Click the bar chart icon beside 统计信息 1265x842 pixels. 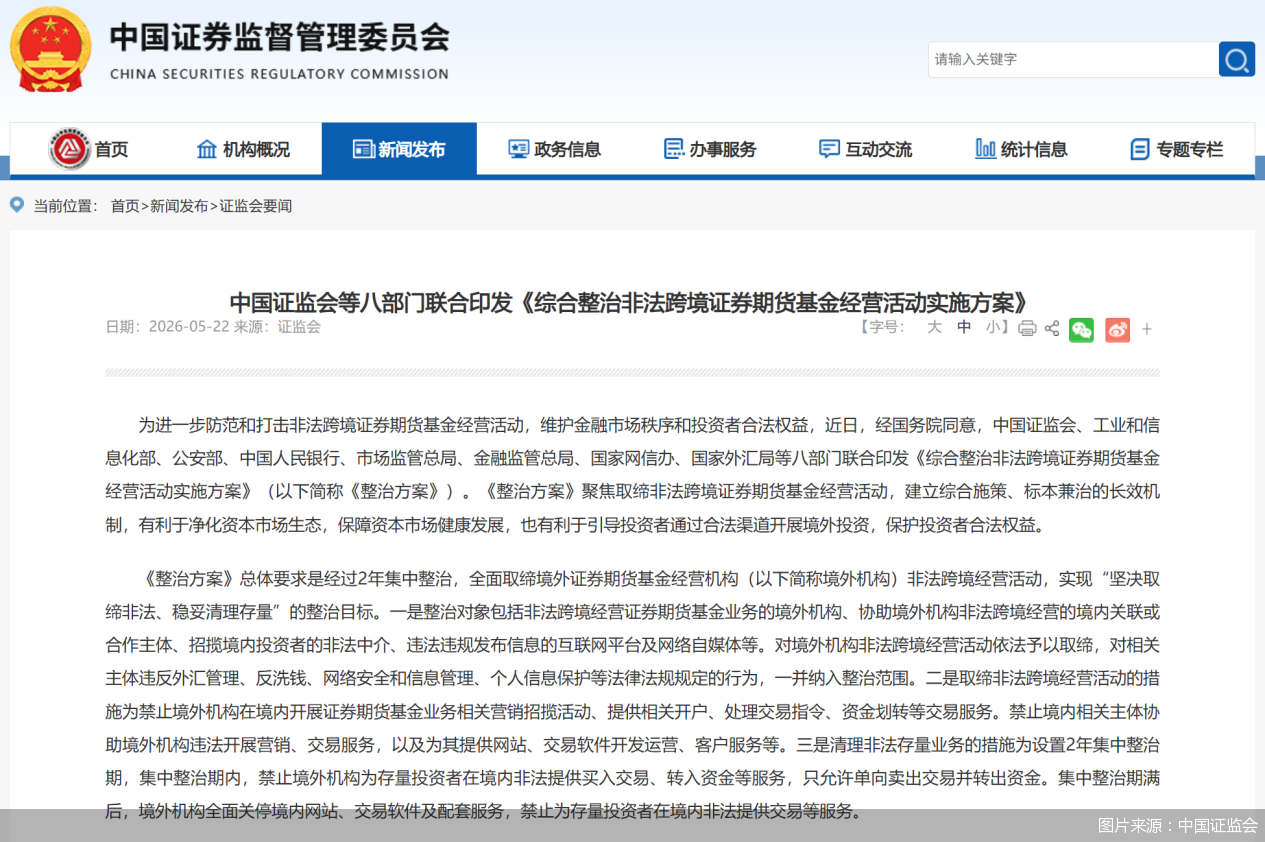pyautogui.click(x=985, y=149)
